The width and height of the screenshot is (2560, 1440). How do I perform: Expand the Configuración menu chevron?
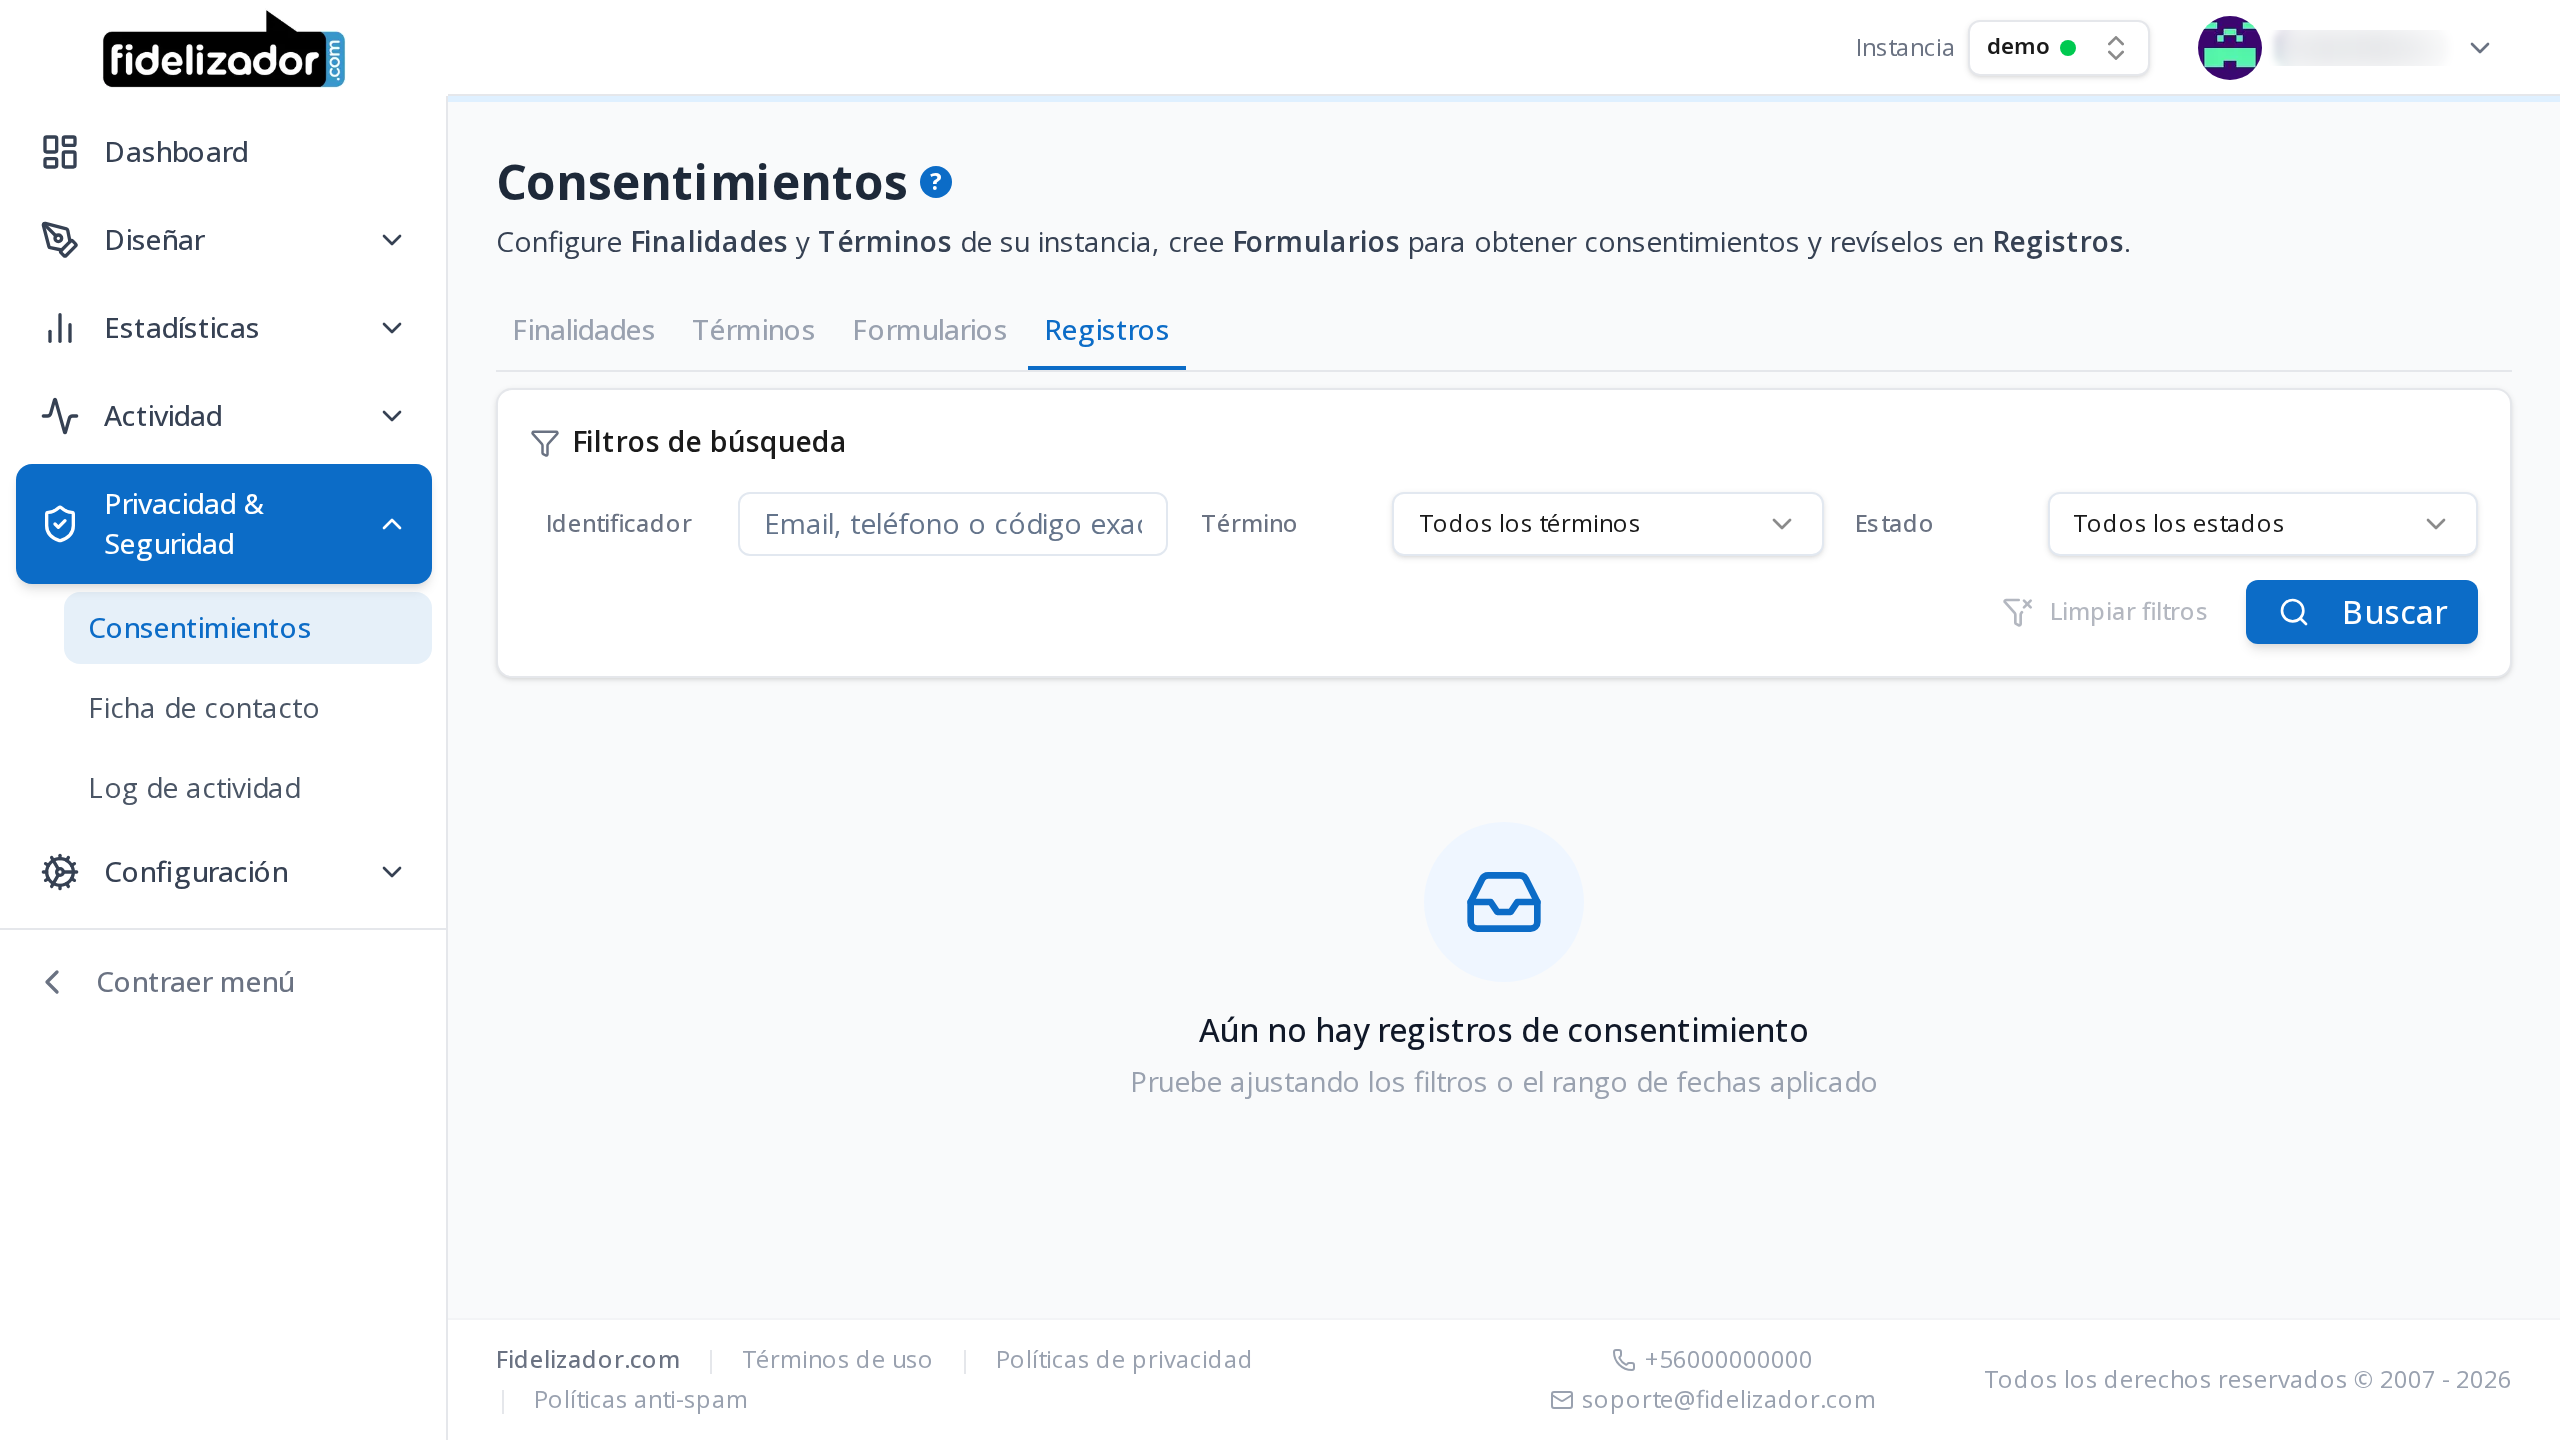pyautogui.click(x=392, y=872)
